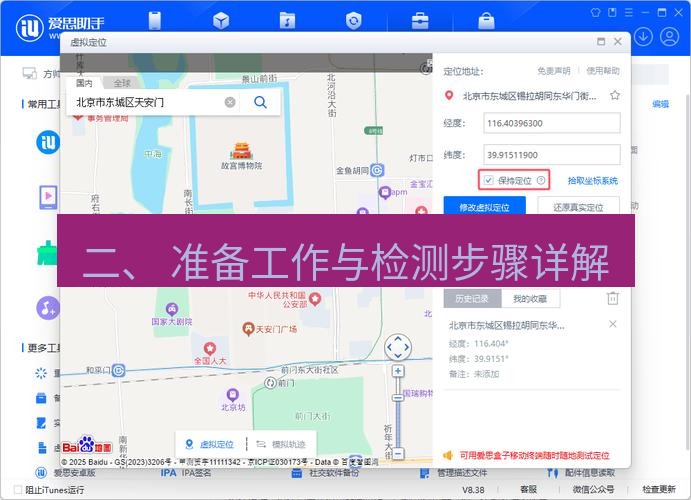Switch map to 全球 tab

[122, 83]
